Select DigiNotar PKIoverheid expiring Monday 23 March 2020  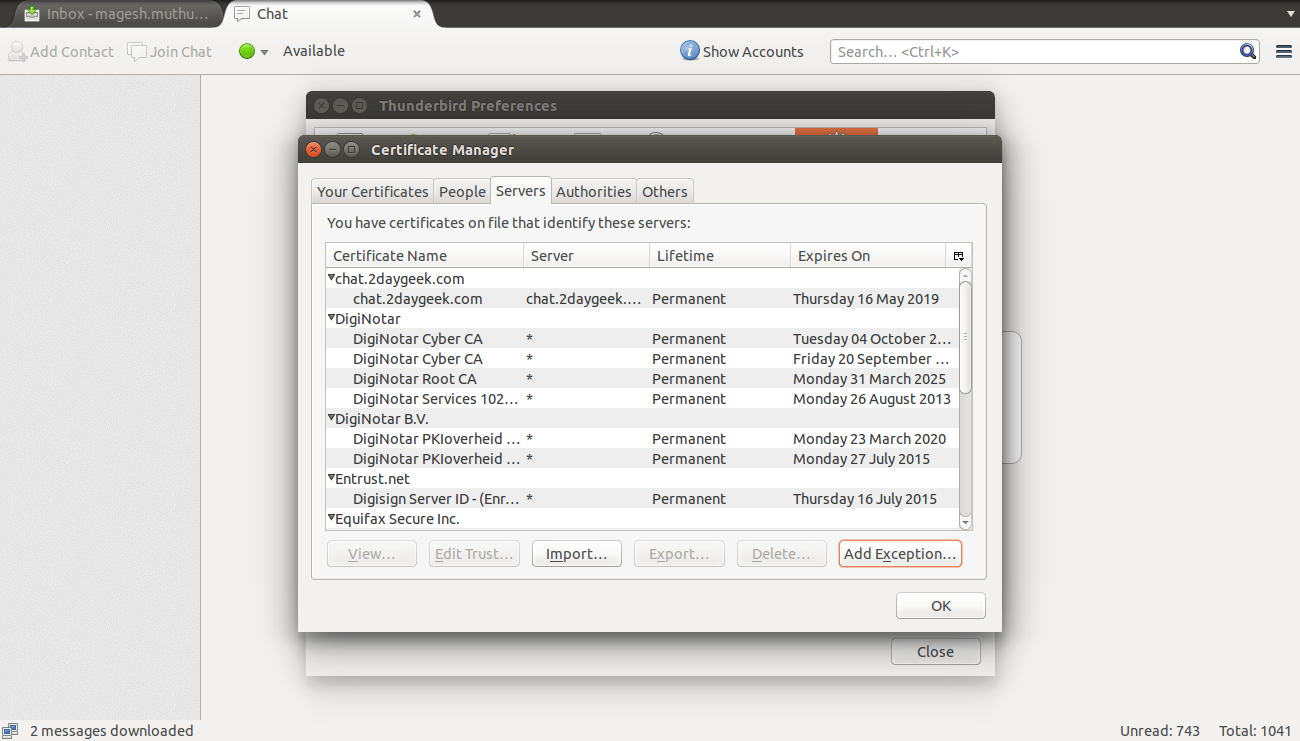[x=642, y=439]
